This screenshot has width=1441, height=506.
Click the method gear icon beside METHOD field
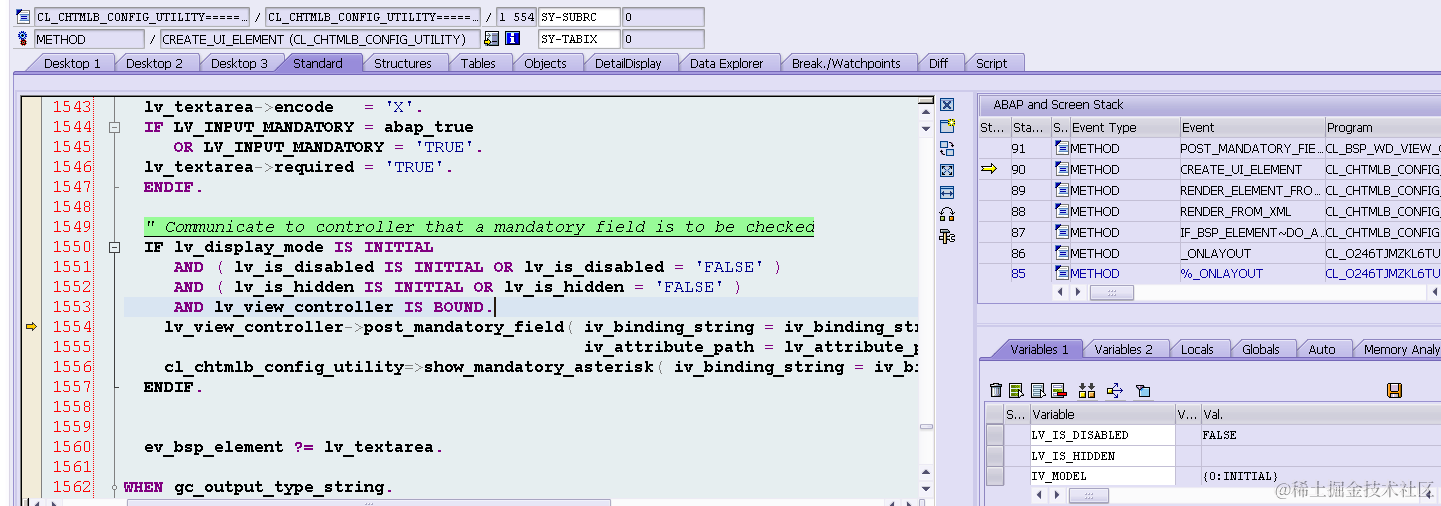pyautogui.click(x=23, y=39)
